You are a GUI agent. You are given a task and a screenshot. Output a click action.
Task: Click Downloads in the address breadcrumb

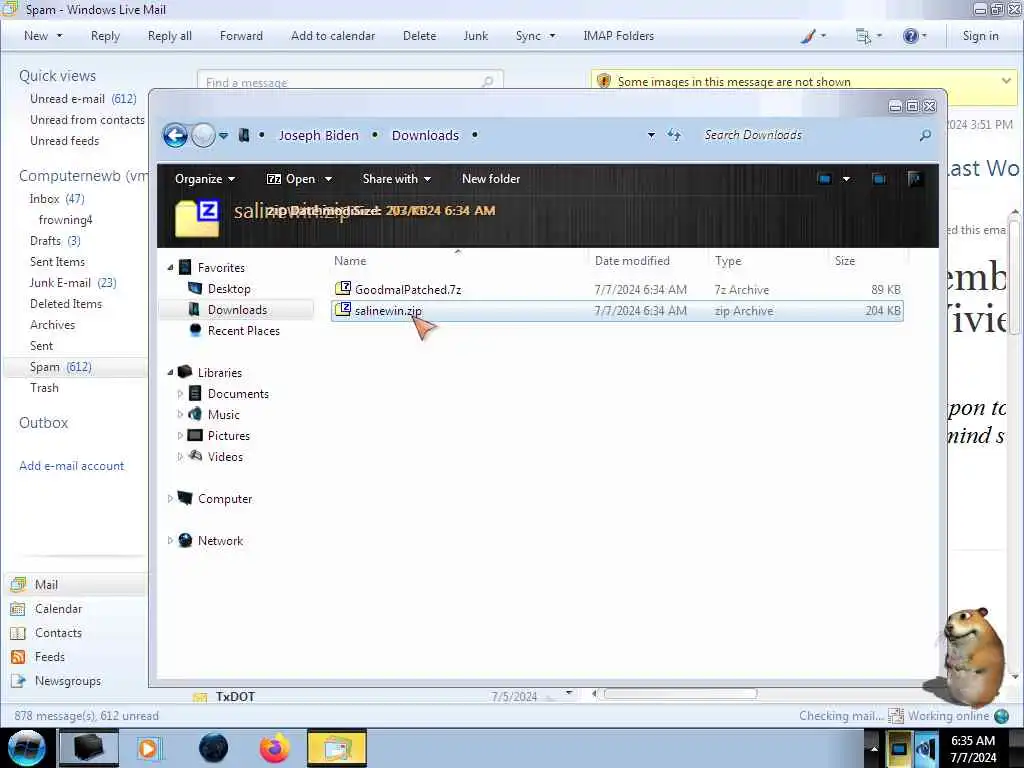tap(425, 135)
